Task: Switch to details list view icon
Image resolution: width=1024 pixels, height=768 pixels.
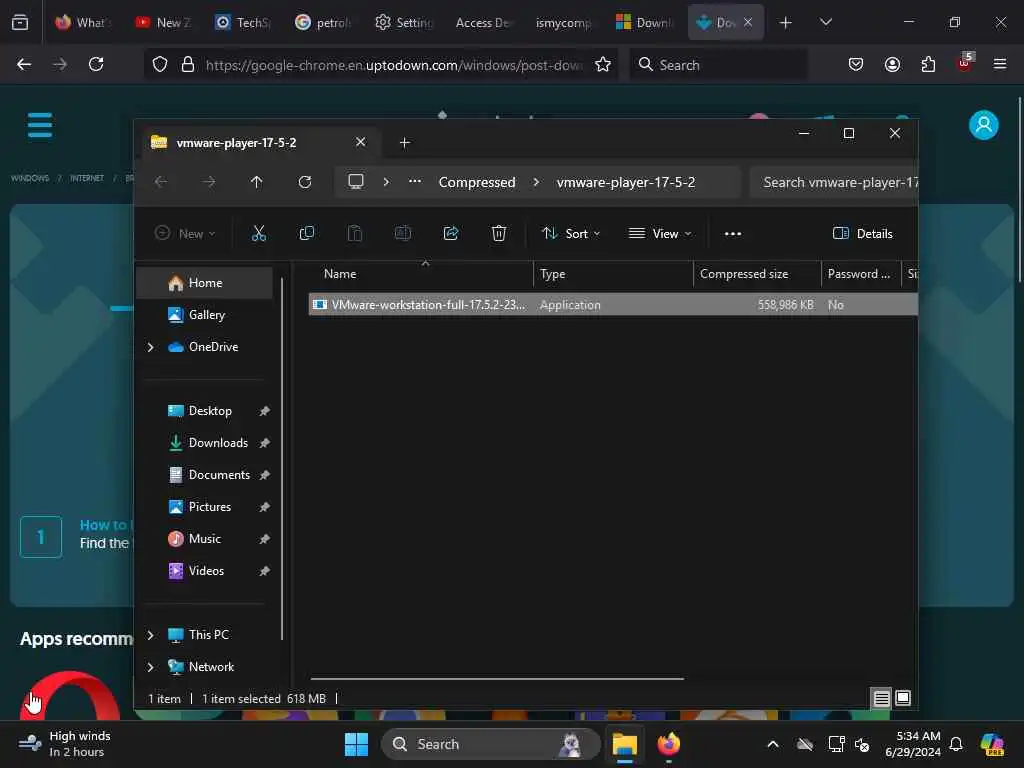Action: 881,699
